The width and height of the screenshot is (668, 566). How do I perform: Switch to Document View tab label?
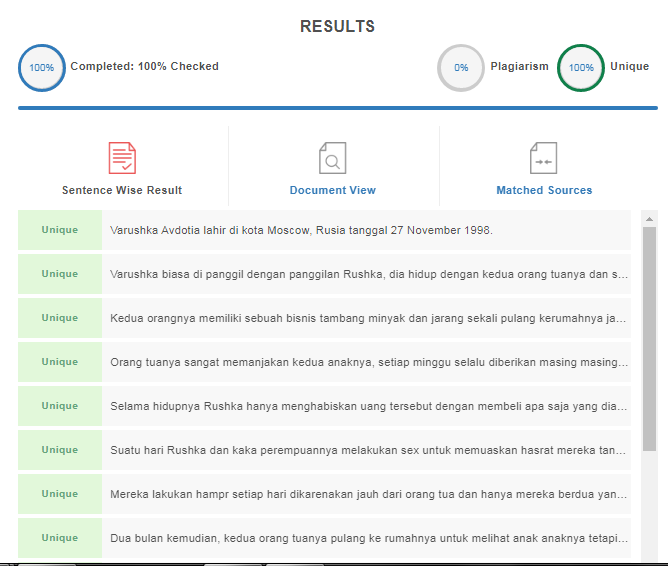tap(333, 190)
